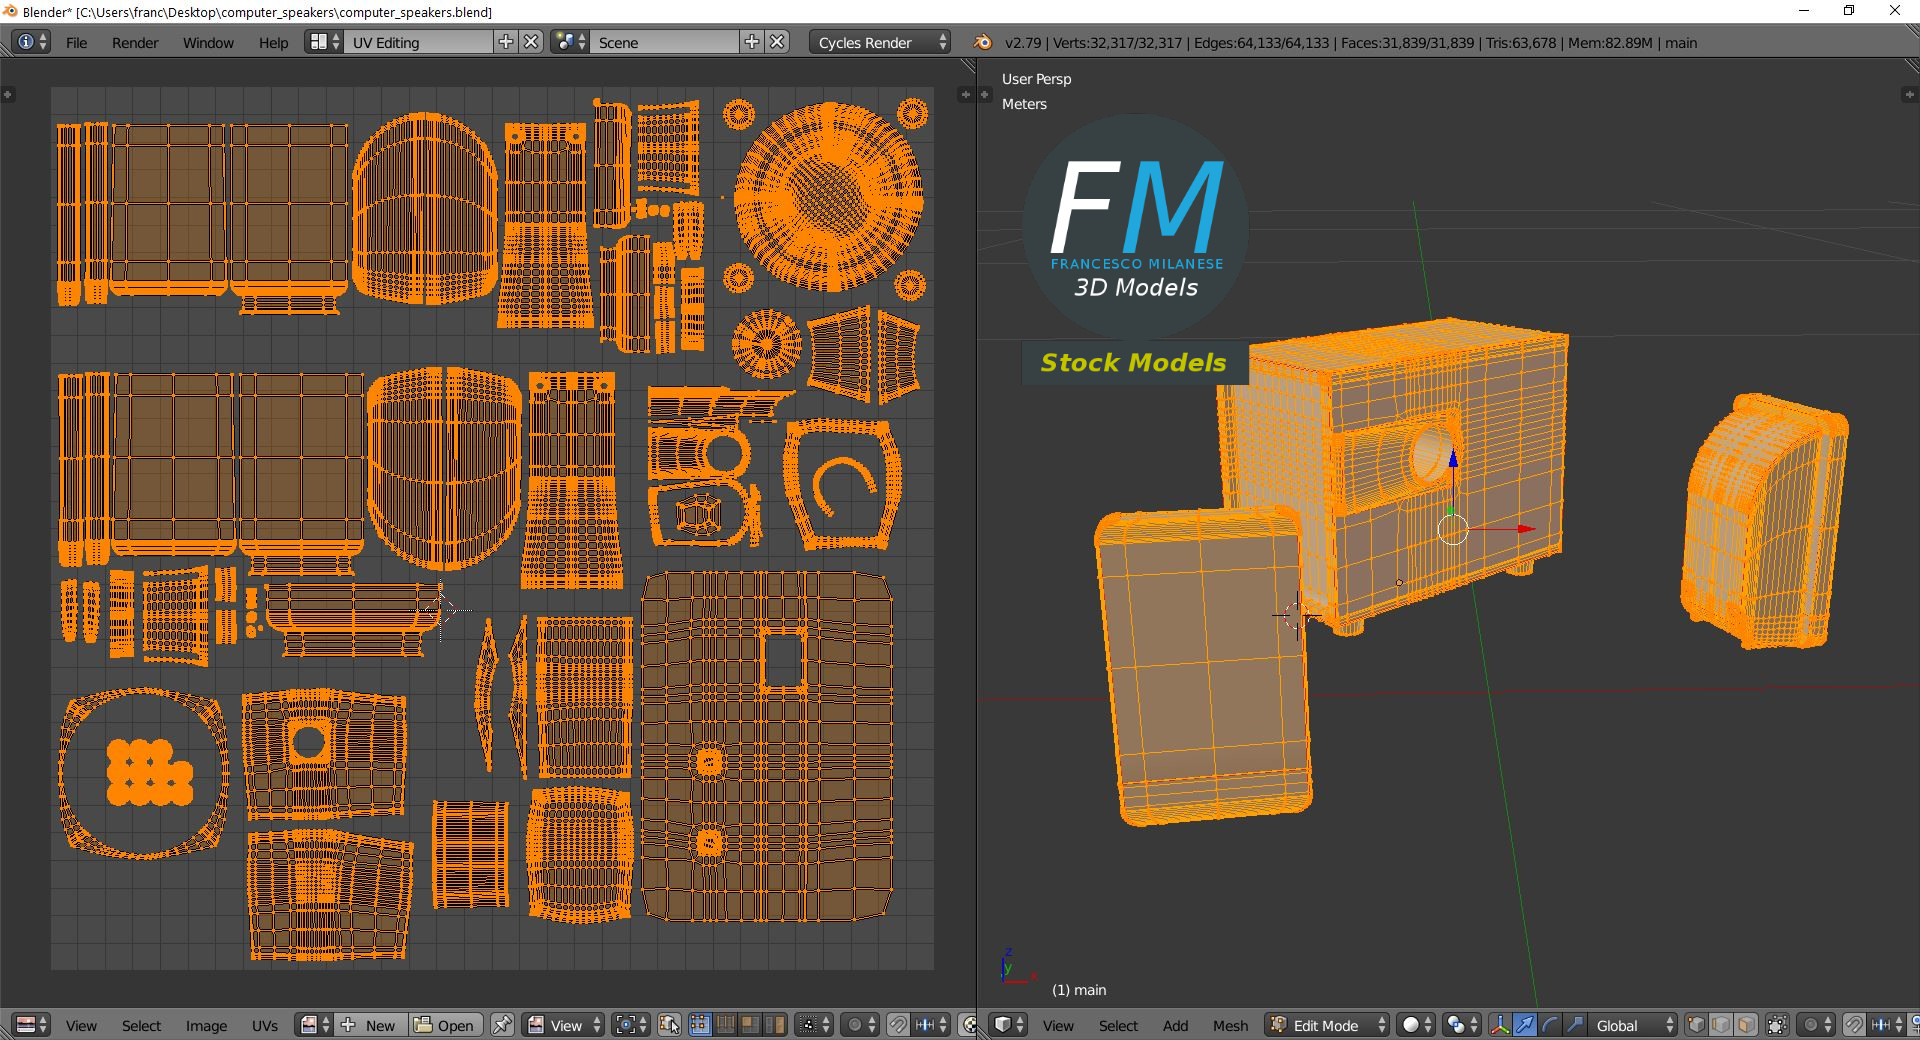Pin the image in the UV editor
1920x1040 pixels.
[x=502, y=1025]
